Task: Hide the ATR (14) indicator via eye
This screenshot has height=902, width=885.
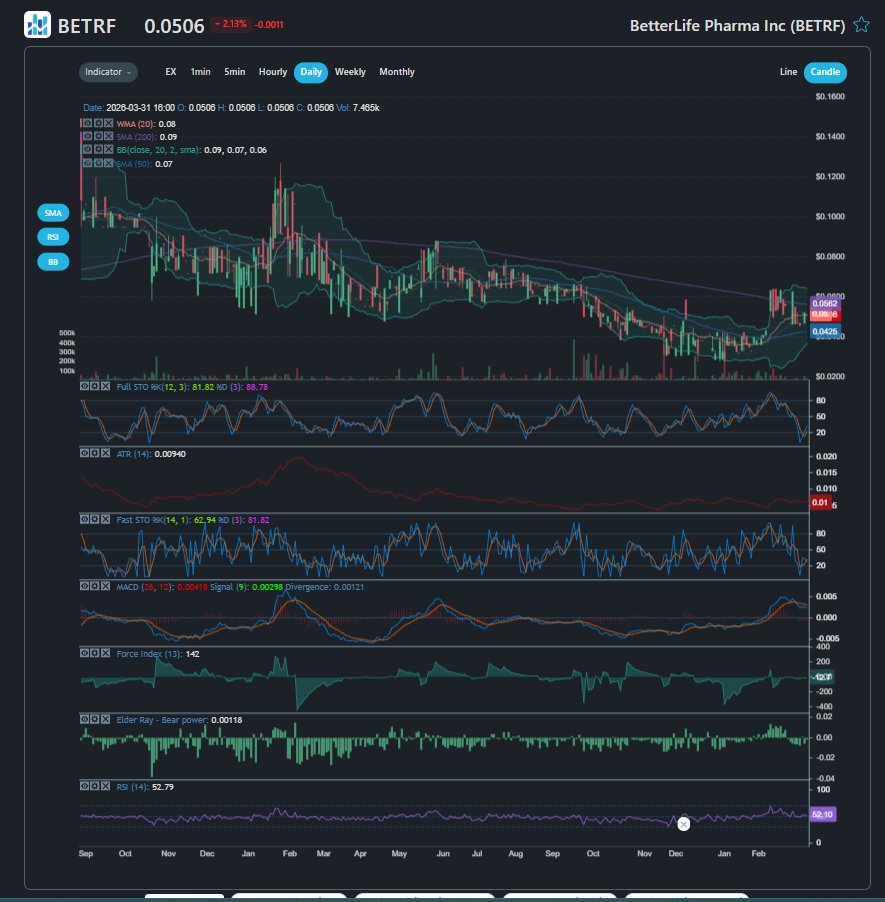Action: 85,453
